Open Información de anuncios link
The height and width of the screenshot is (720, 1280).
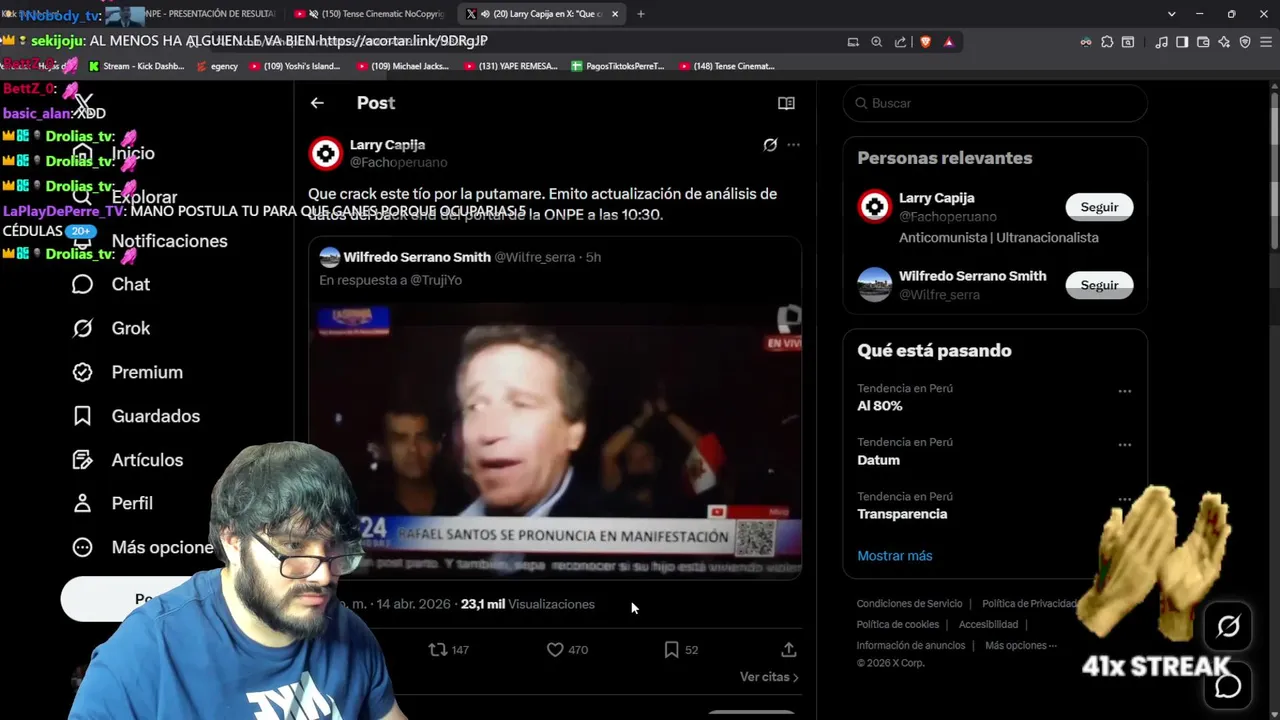pyautogui.click(x=910, y=646)
